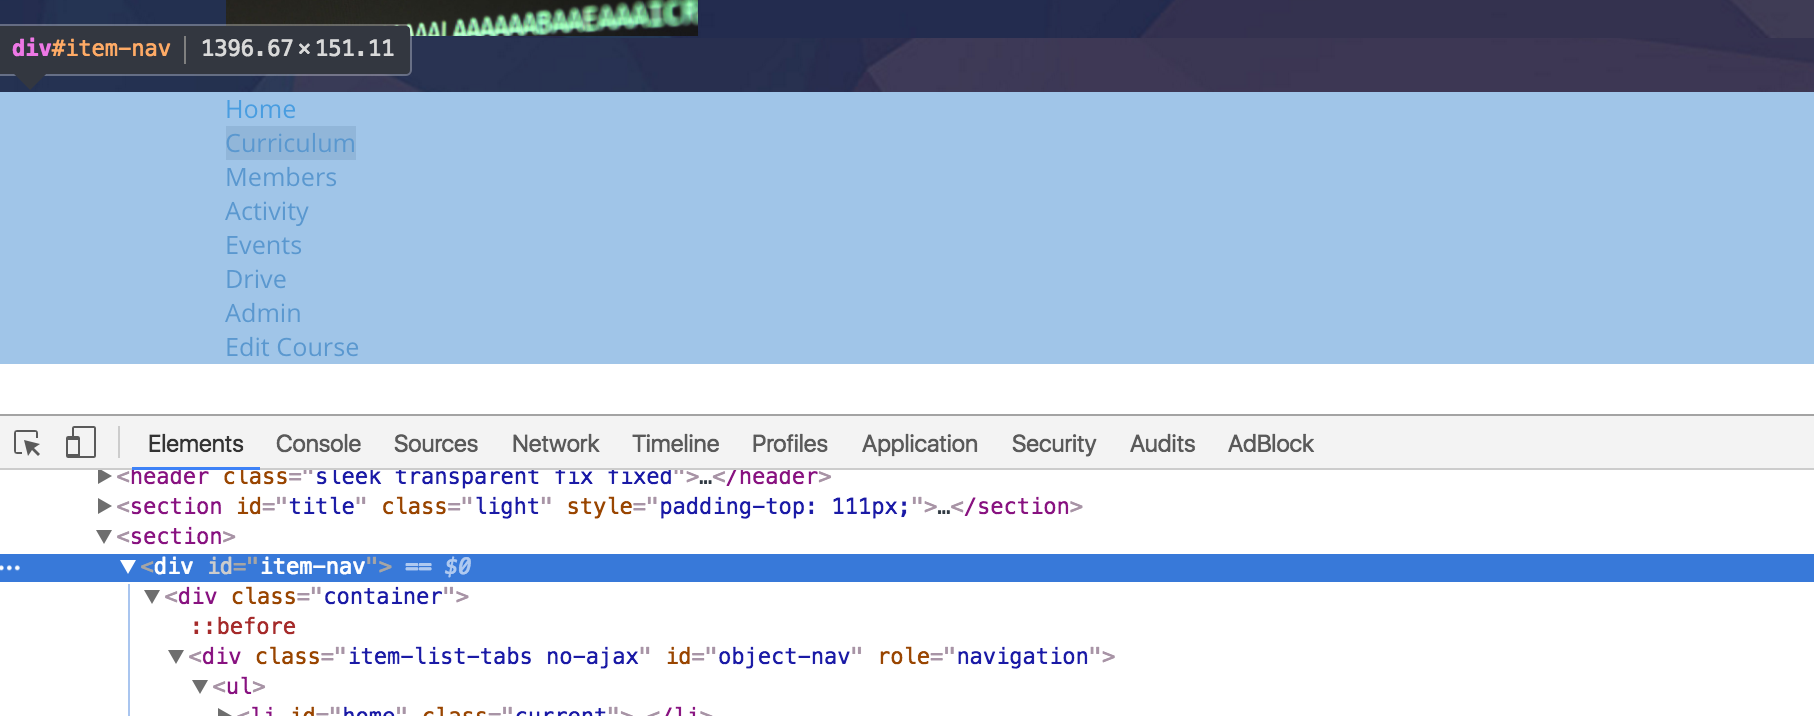Select the ::before pseudo-element row
This screenshot has width=1814, height=716.
click(x=243, y=626)
